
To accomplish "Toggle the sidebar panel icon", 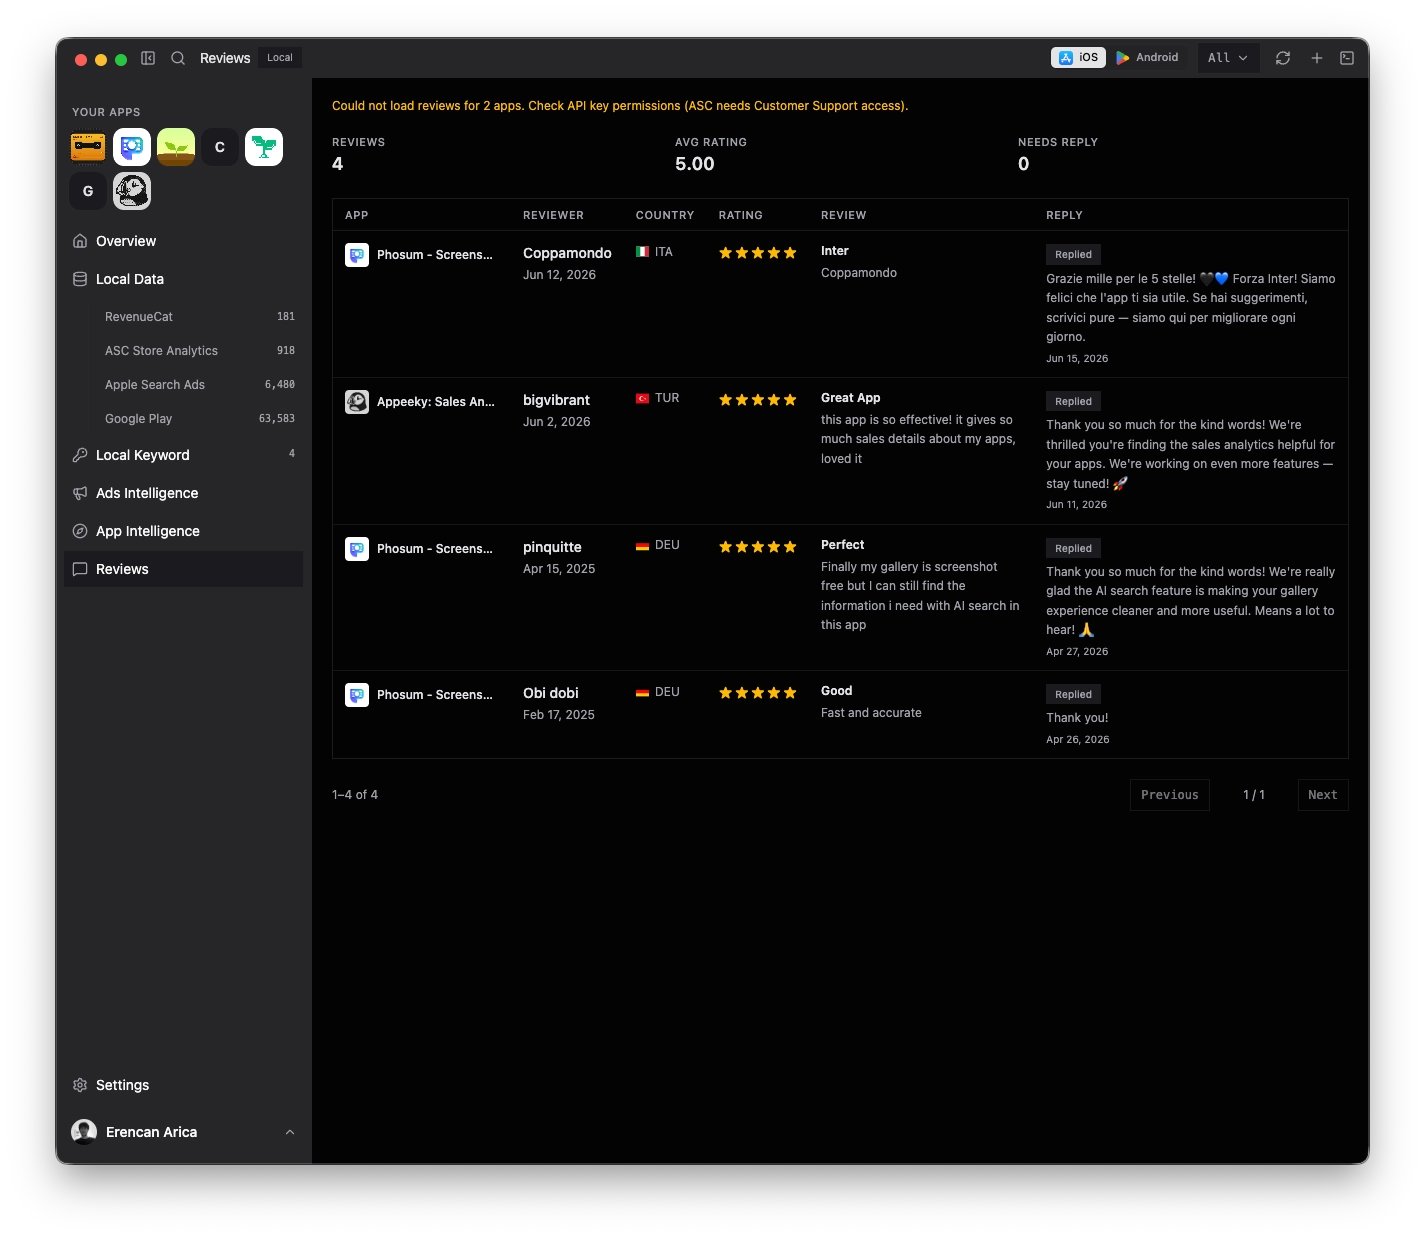I will pyautogui.click(x=148, y=58).
